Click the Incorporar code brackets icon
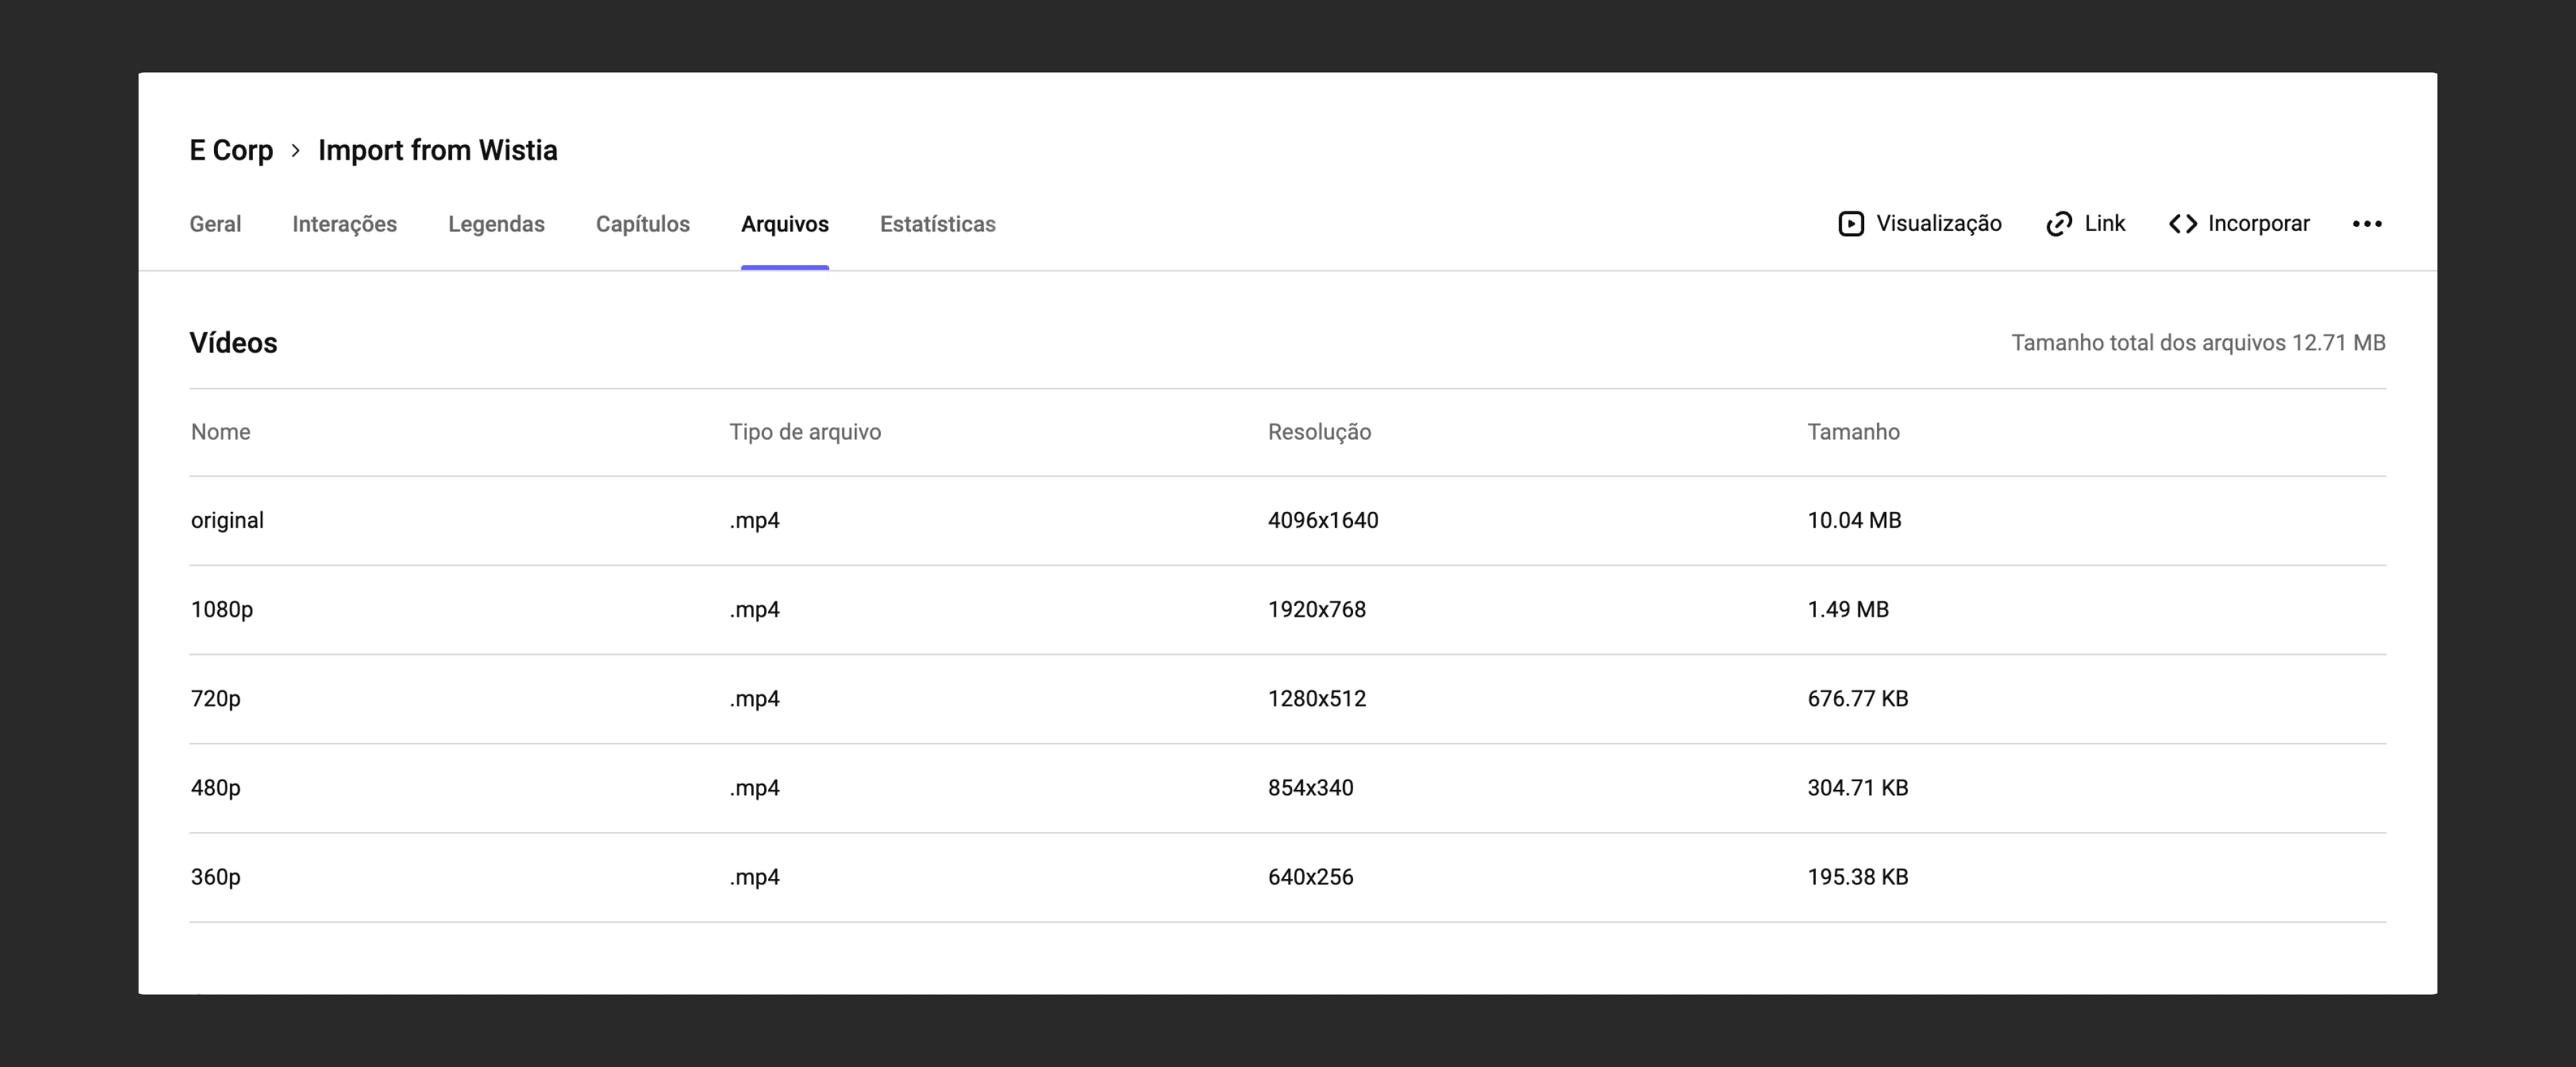2576x1067 pixels. tap(2183, 224)
